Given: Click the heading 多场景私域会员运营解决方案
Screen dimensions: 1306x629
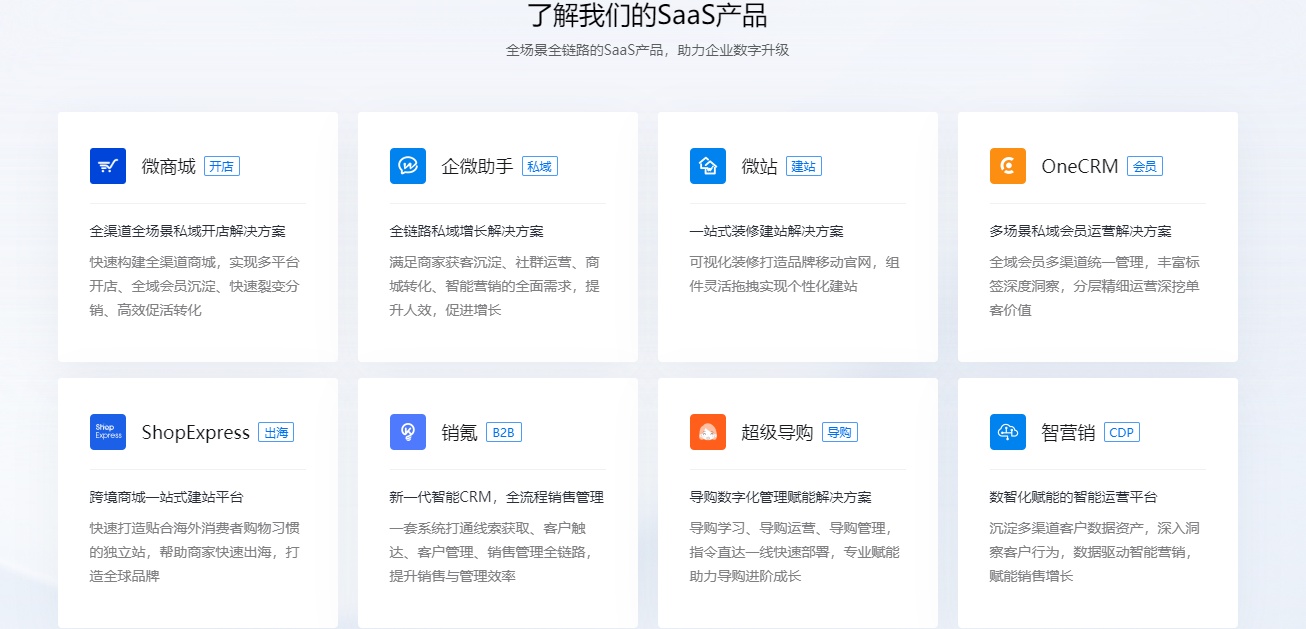Looking at the screenshot, I should coord(1081,231).
